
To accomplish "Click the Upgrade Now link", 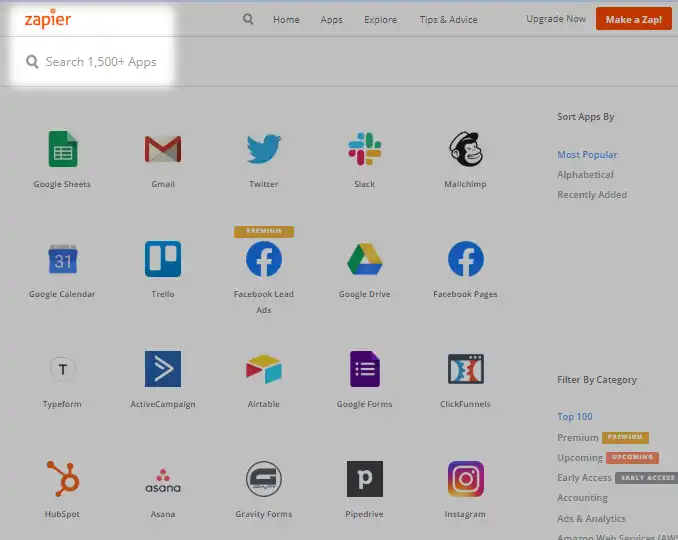I will [556, 19].
